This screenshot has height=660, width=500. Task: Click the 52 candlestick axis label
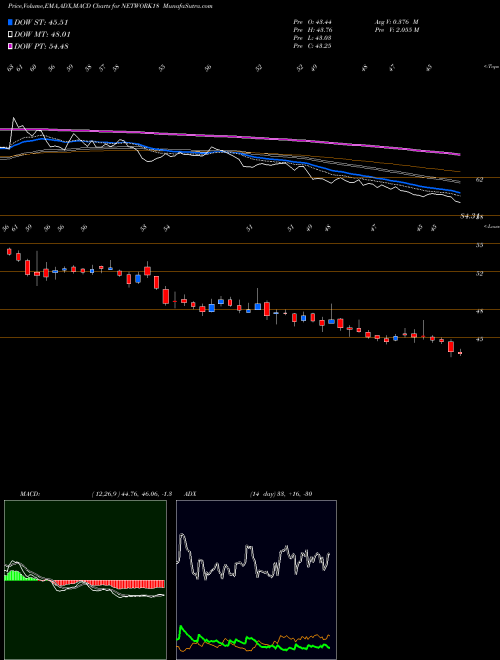click(x=480, y=274)
